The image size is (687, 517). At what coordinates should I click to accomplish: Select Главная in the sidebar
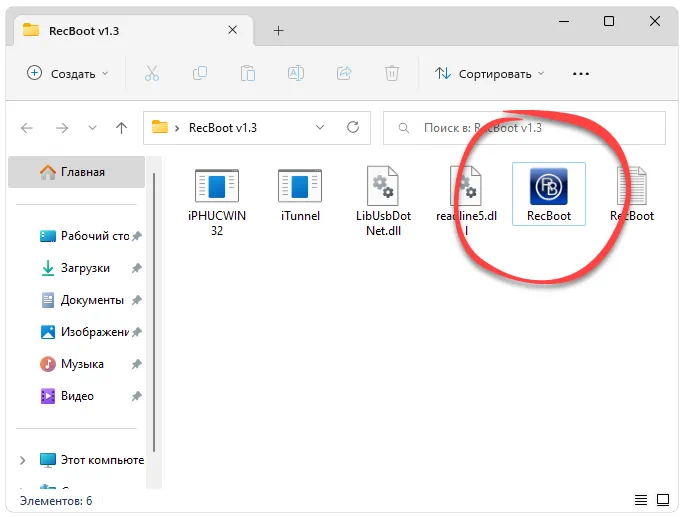click(x=77, y=172)
